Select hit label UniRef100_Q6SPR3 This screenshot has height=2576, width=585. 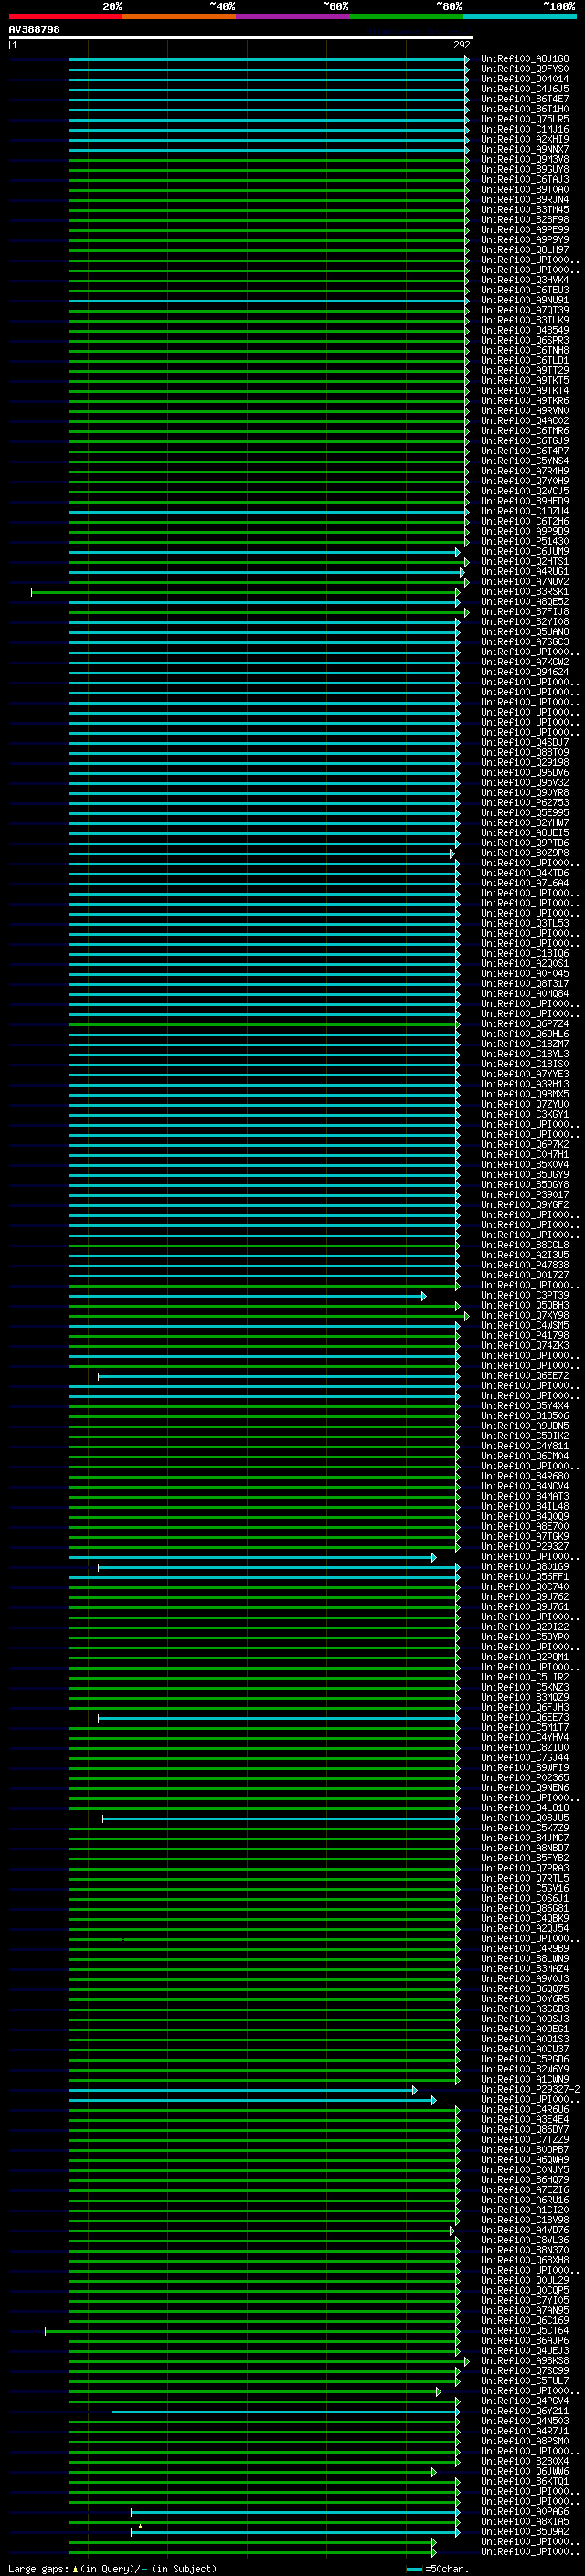pos(525,341)
